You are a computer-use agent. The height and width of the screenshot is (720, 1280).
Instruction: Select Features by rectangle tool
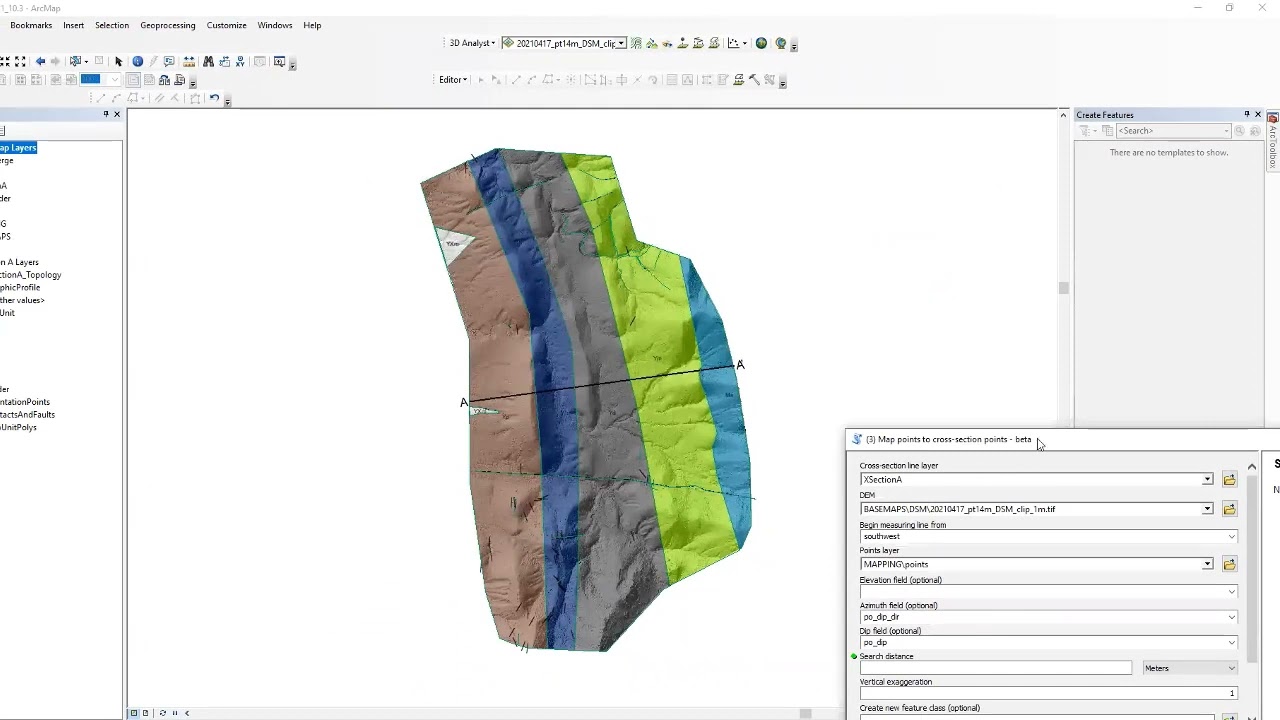tap(75, 61)
